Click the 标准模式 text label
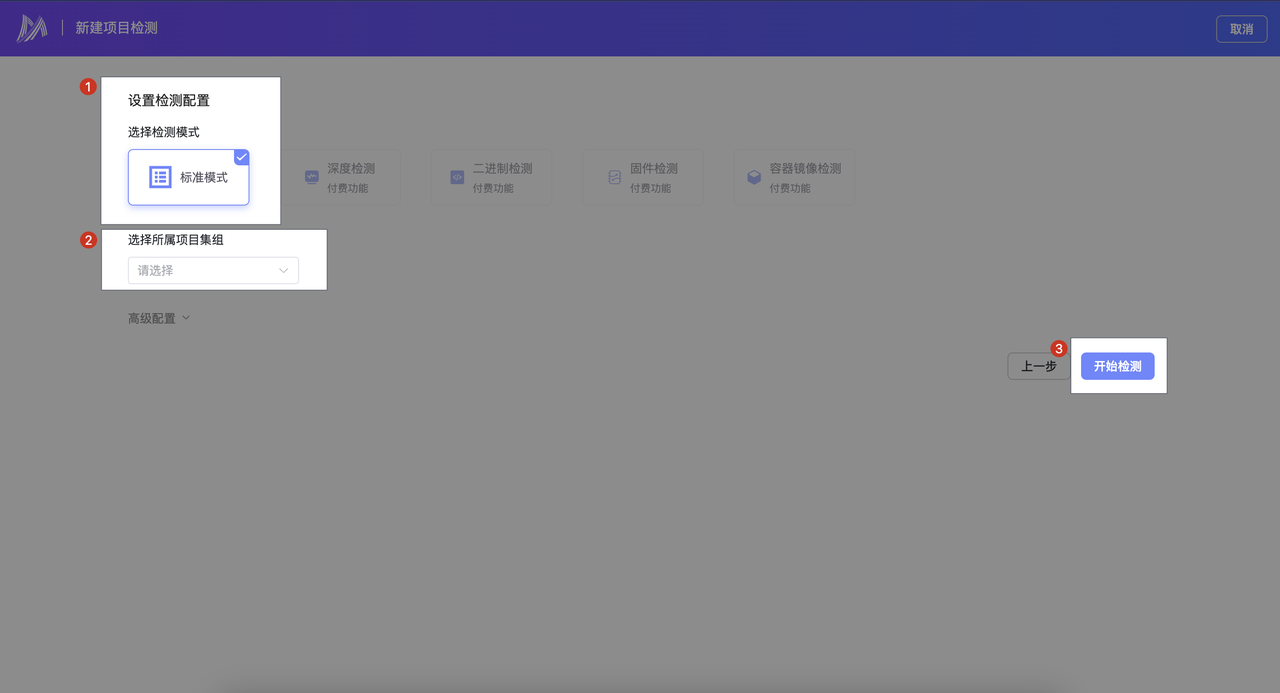This screenshot has height=693, width=1280. click(x=204, y=177)
